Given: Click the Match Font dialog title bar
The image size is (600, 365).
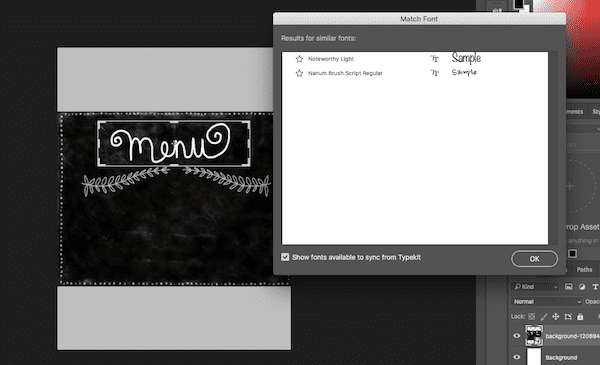Looking at the screenshot, I should pyautogui.click(x=419, y=19).
